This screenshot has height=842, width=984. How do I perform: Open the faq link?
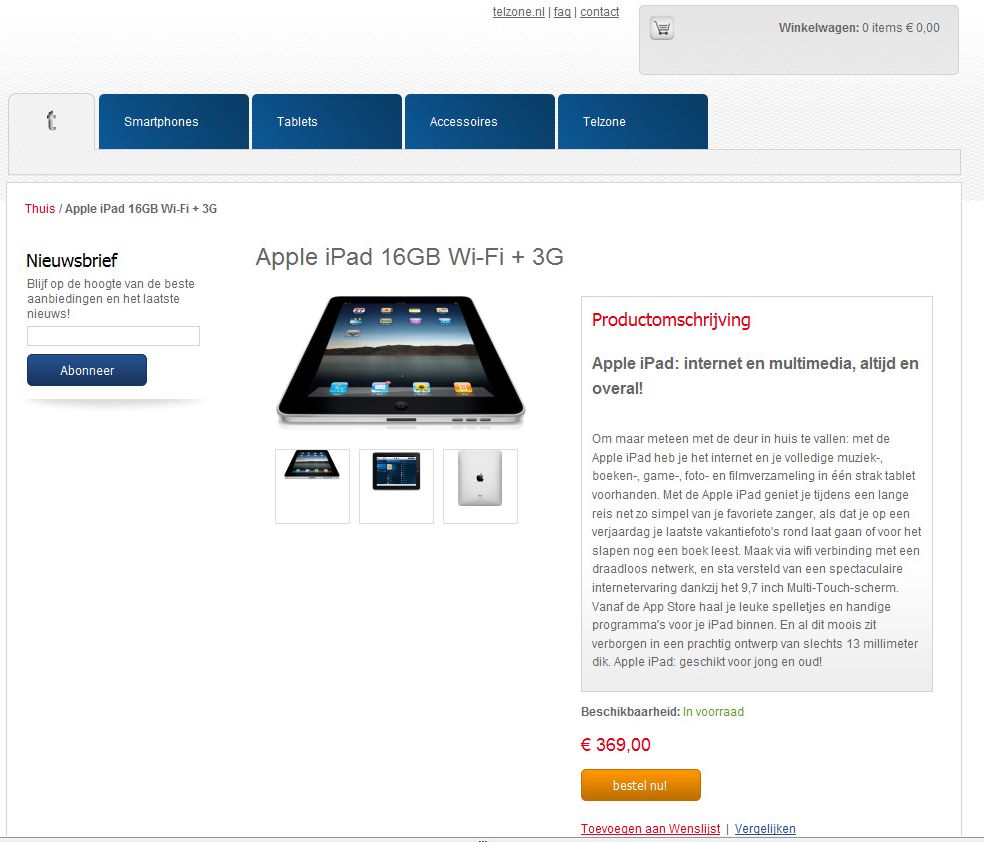[x=562, y=12]
